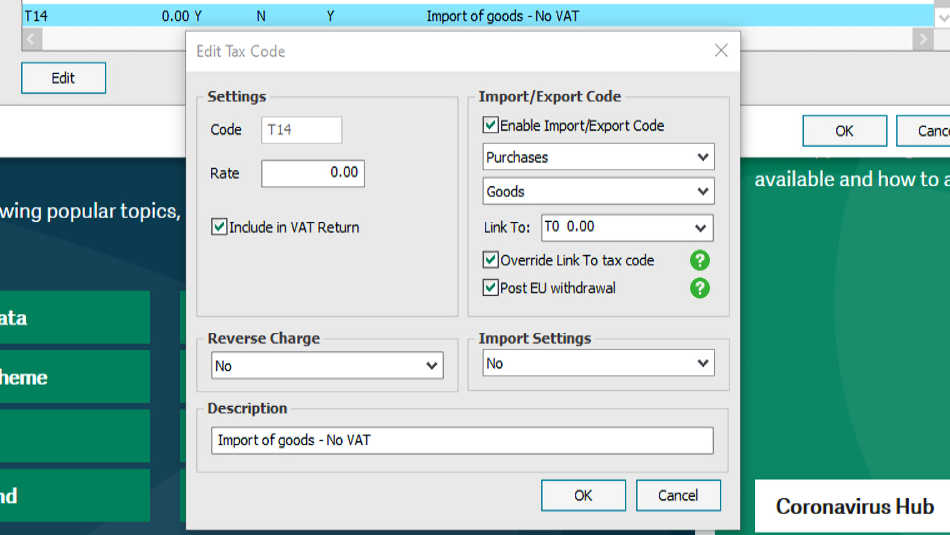
Task: Click right arrow of horizontal scrollbar
Action: click(923, 40)
